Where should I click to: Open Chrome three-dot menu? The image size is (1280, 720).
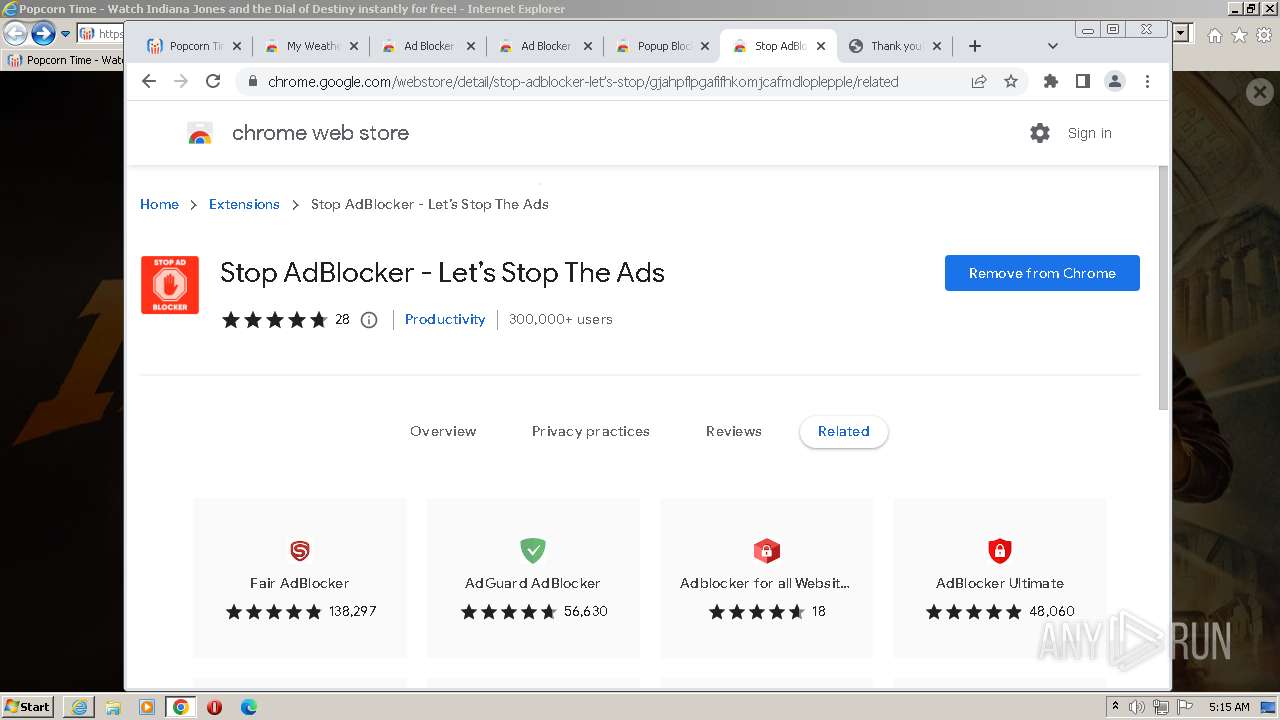[1147, 82]
